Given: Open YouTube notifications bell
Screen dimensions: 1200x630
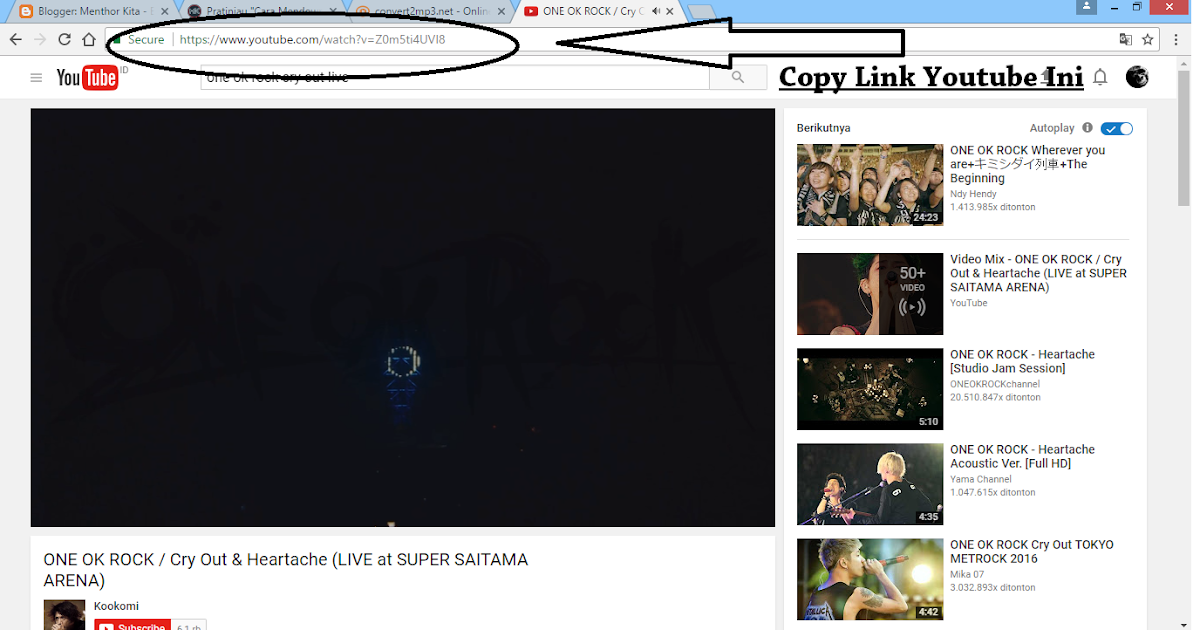Looking at the screenshot, I should (x=1100, y=77).
